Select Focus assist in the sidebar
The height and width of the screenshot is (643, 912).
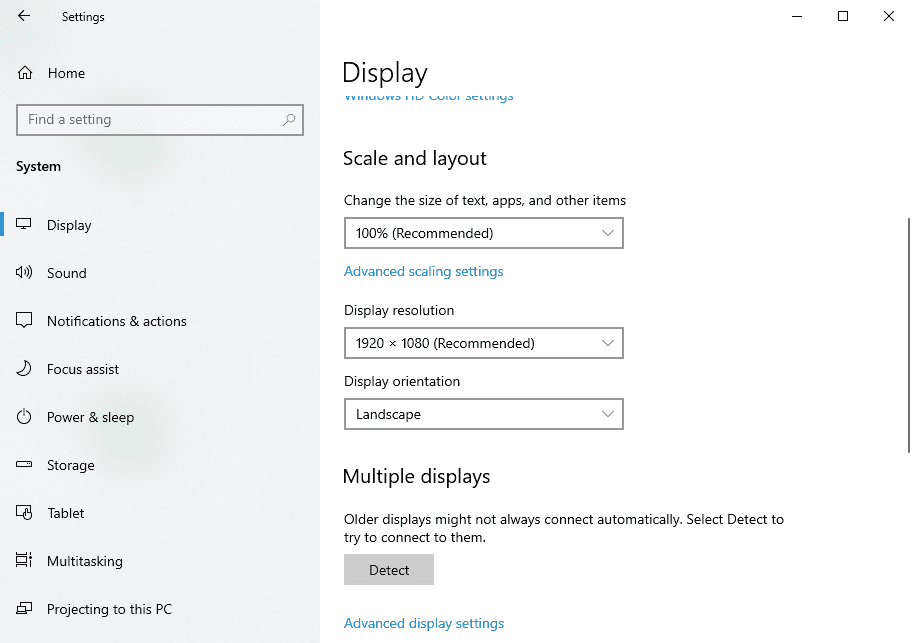82,369
